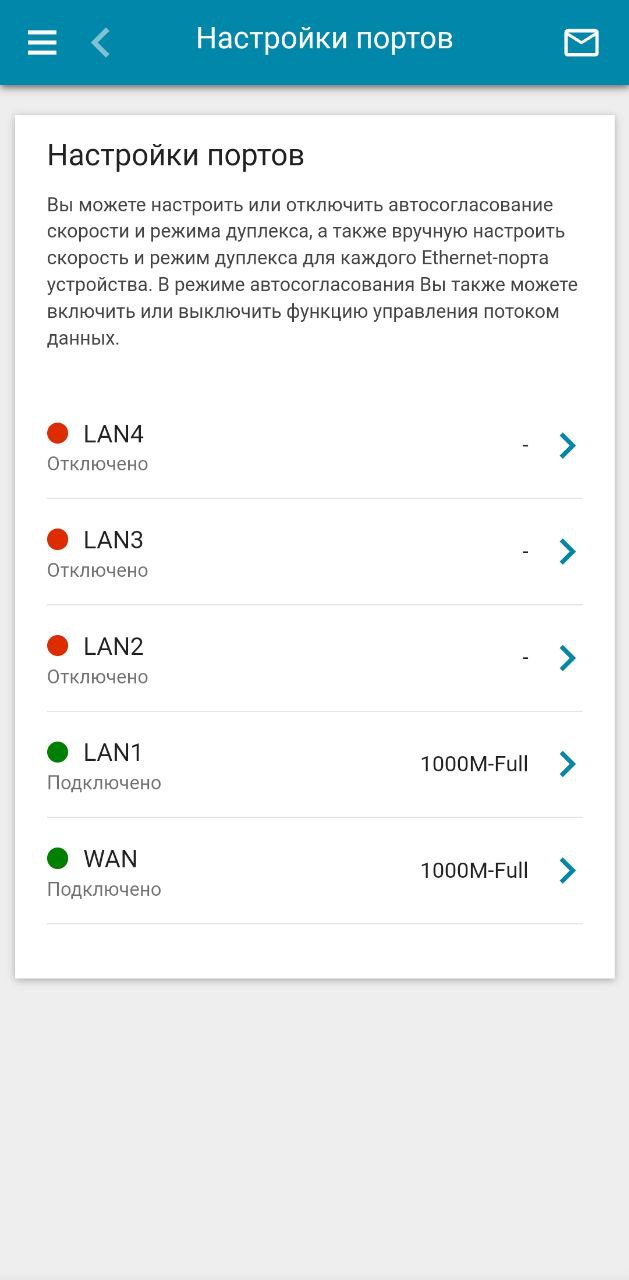
Task: Click LAN1 1000M-Full speed value
Action: (474, 765)
